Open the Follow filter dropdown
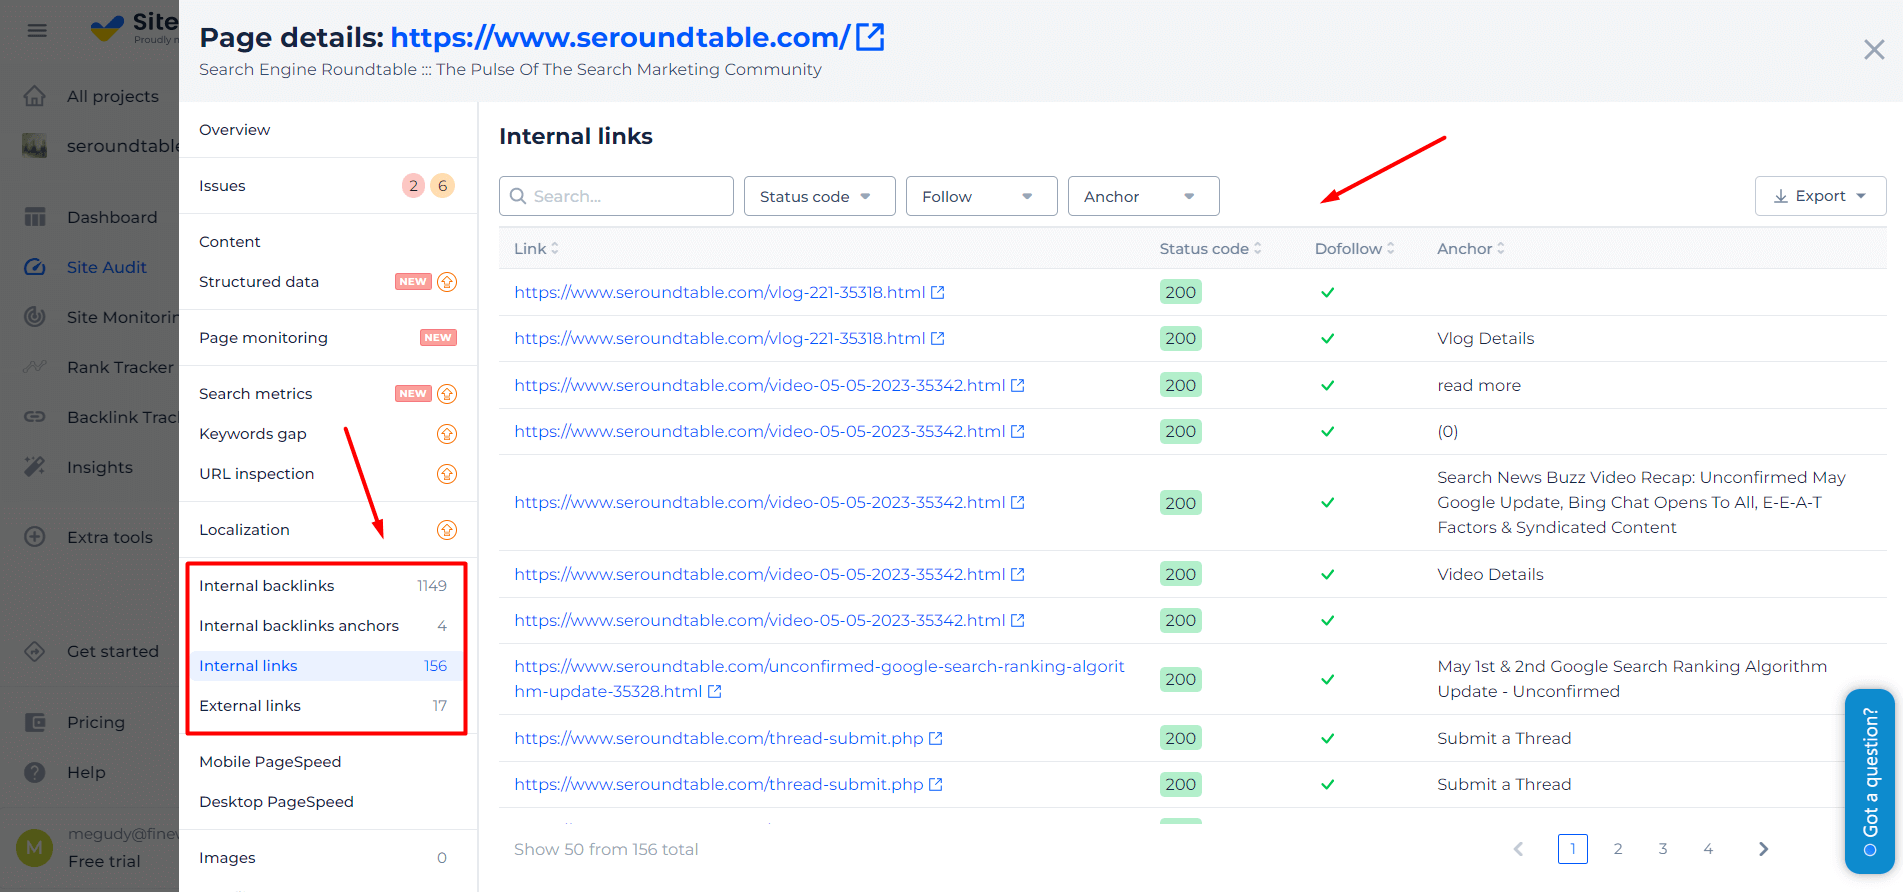The image size is (1903, 892). pyautogui.click(x=982, y=196)
